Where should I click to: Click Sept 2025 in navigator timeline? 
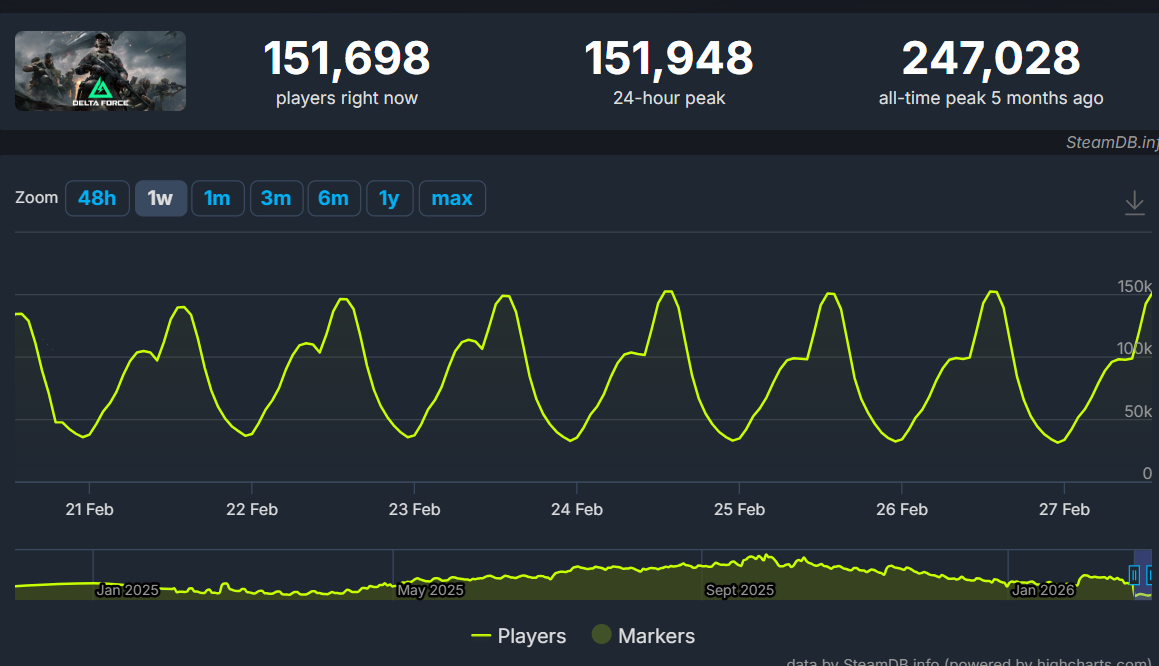pos(739,590)
